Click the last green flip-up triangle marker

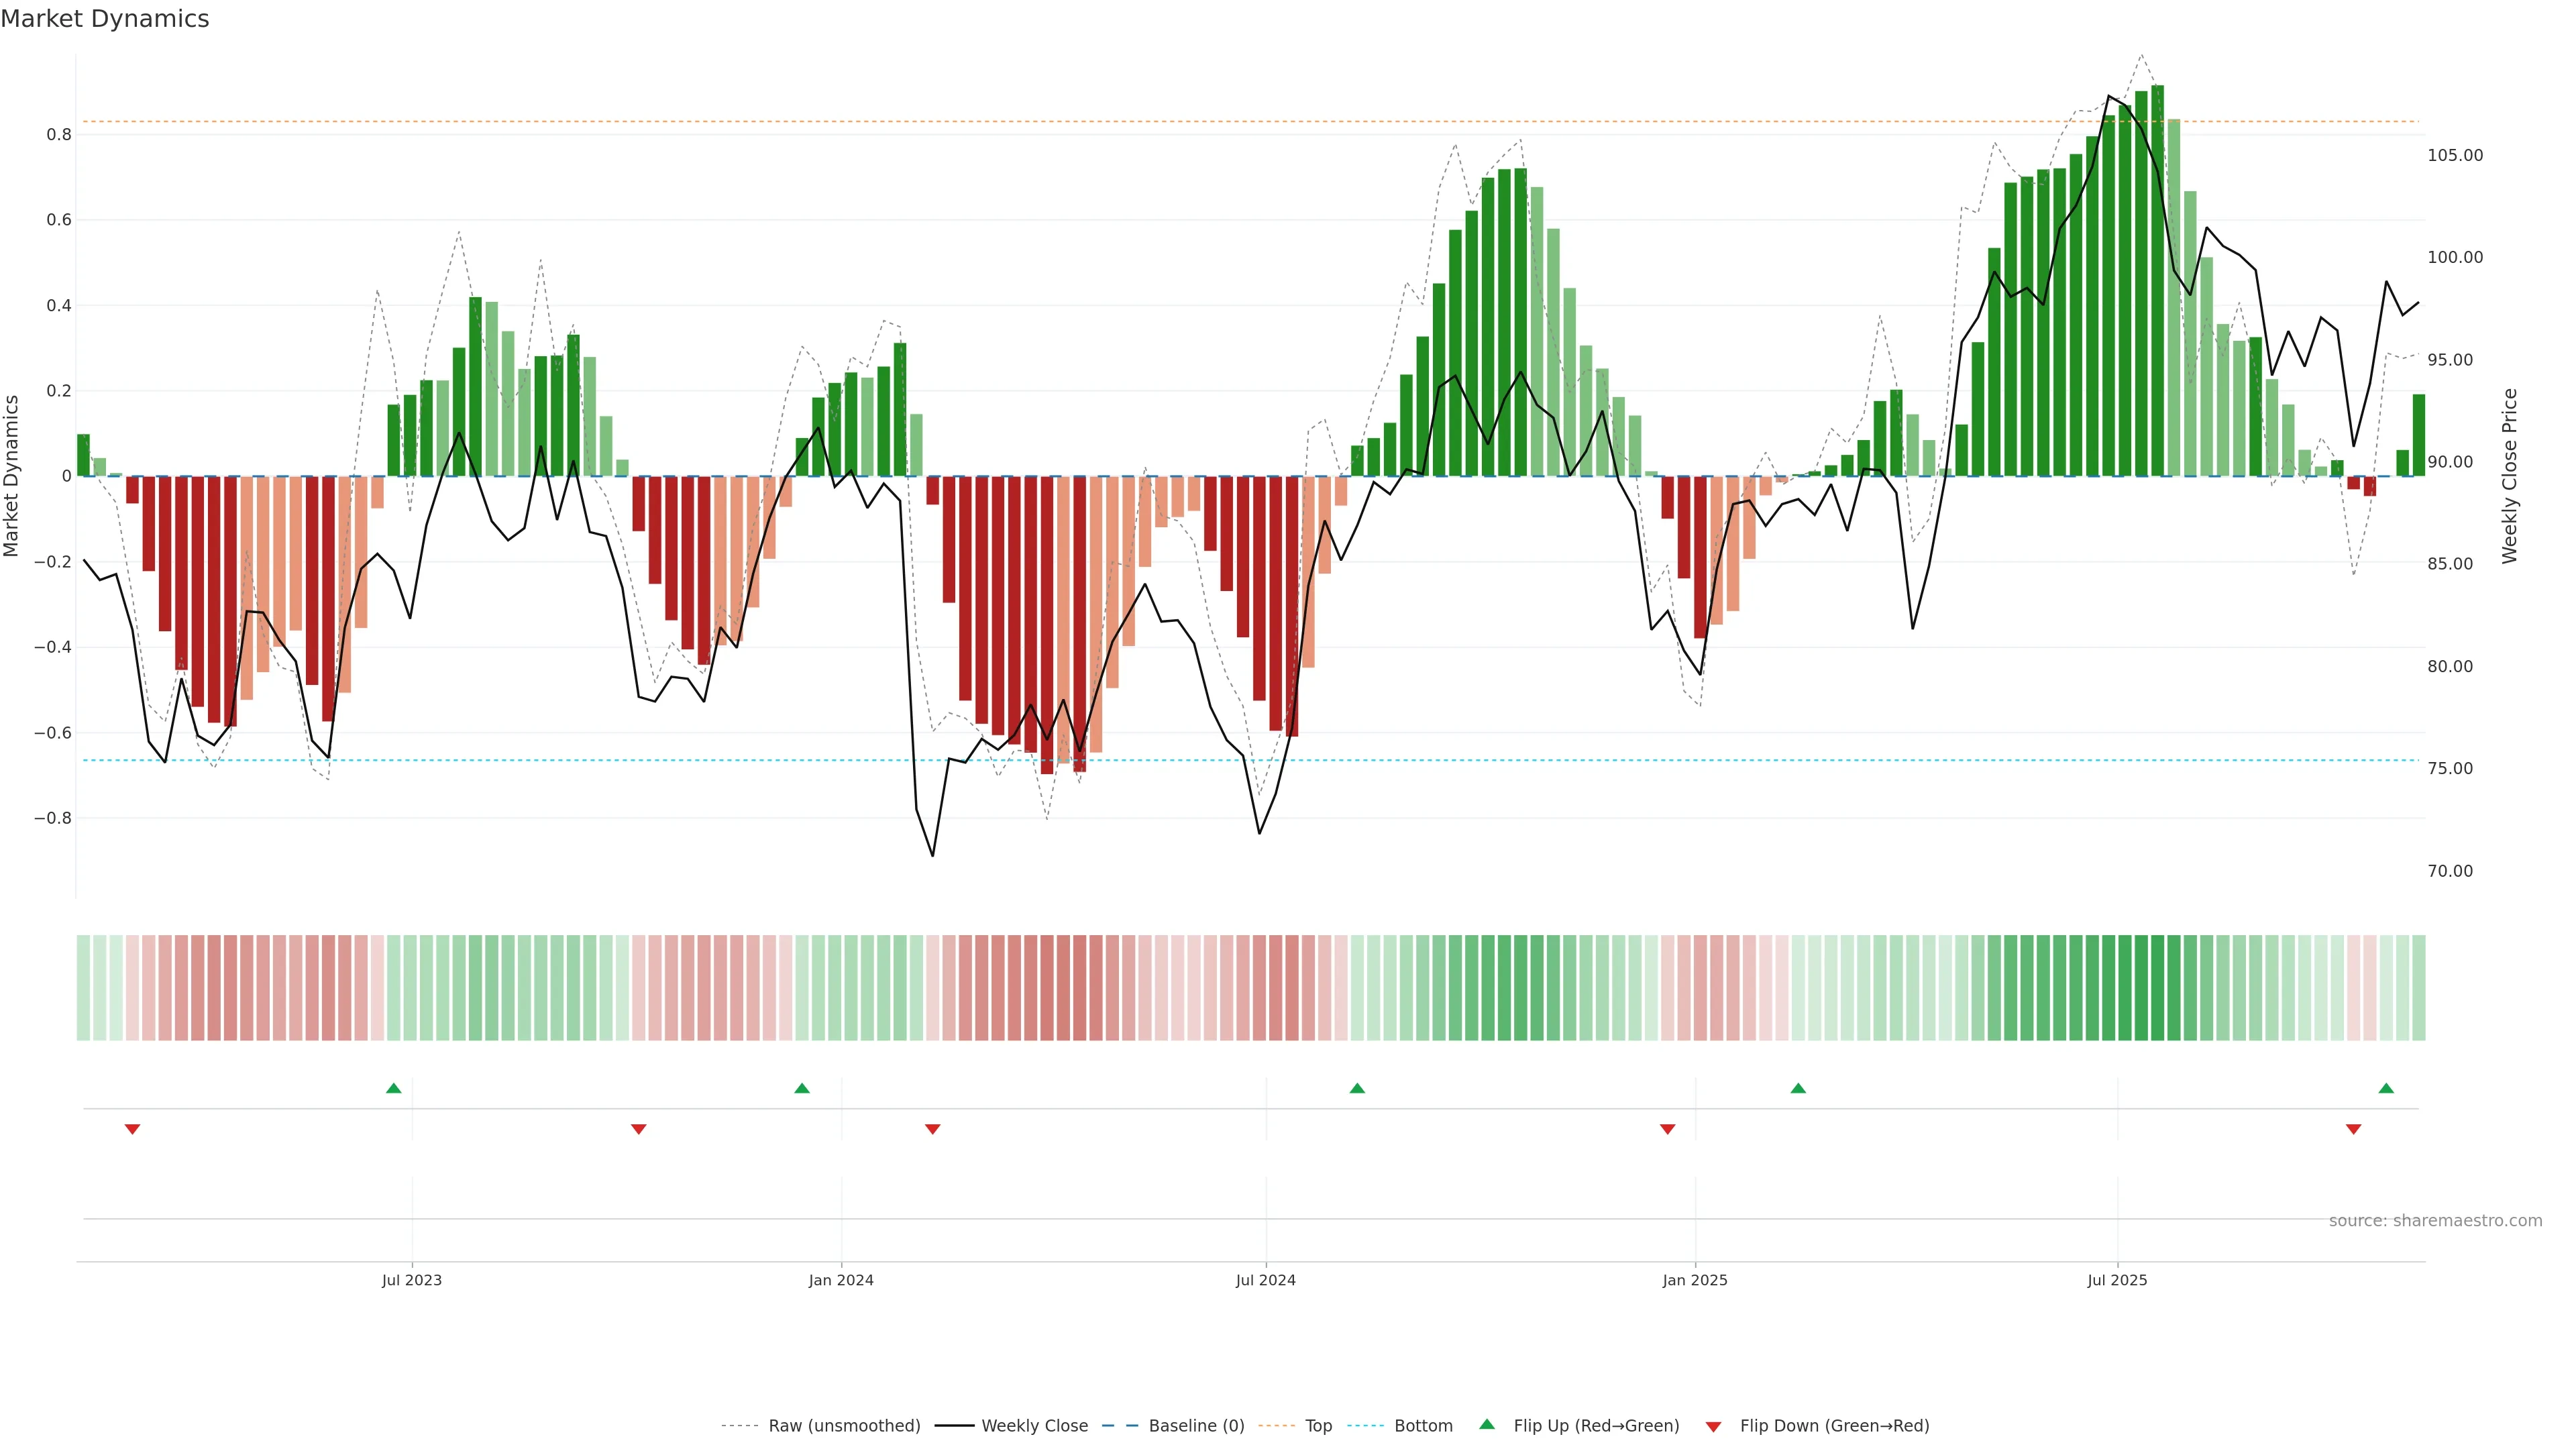2386,1088
